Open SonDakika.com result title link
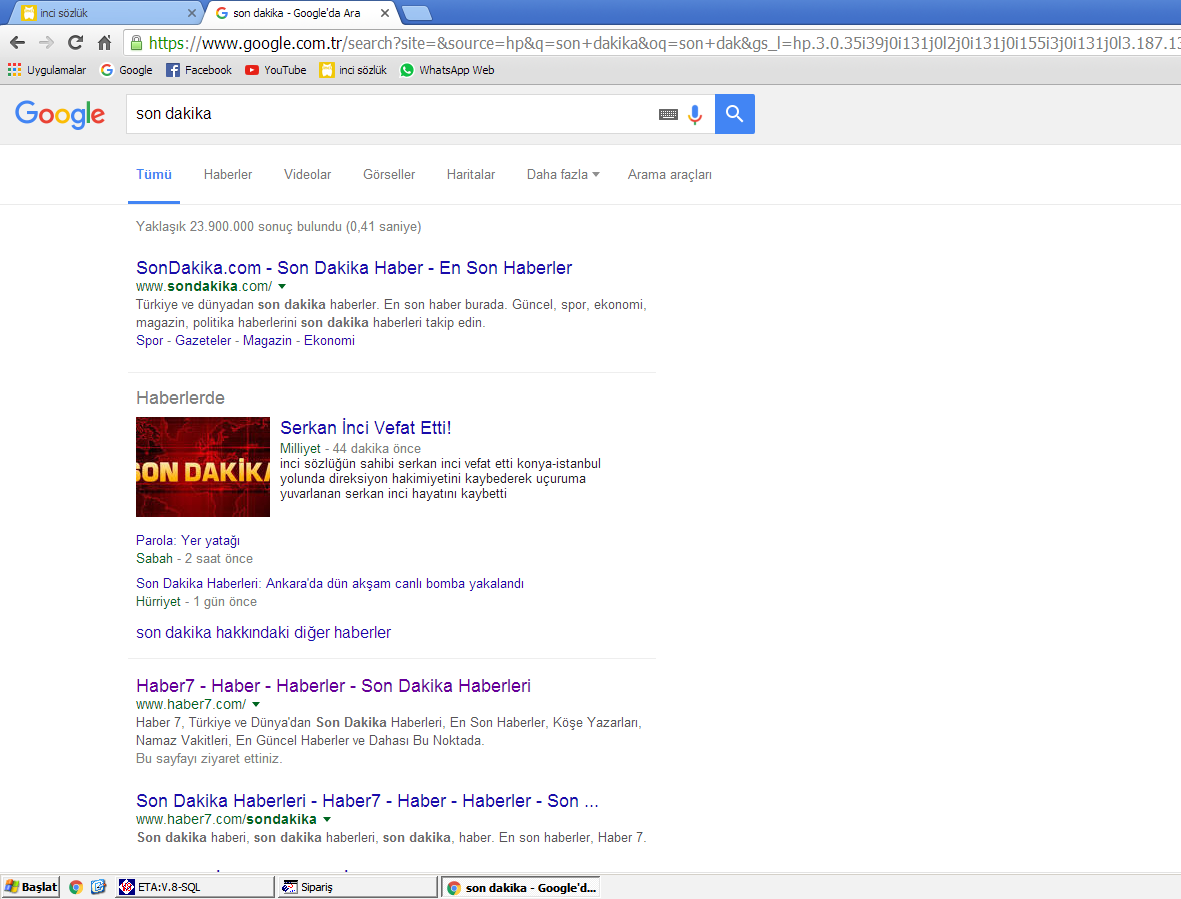The width and height of the screenshot is (1181, 899). click(x=354, y=268)
